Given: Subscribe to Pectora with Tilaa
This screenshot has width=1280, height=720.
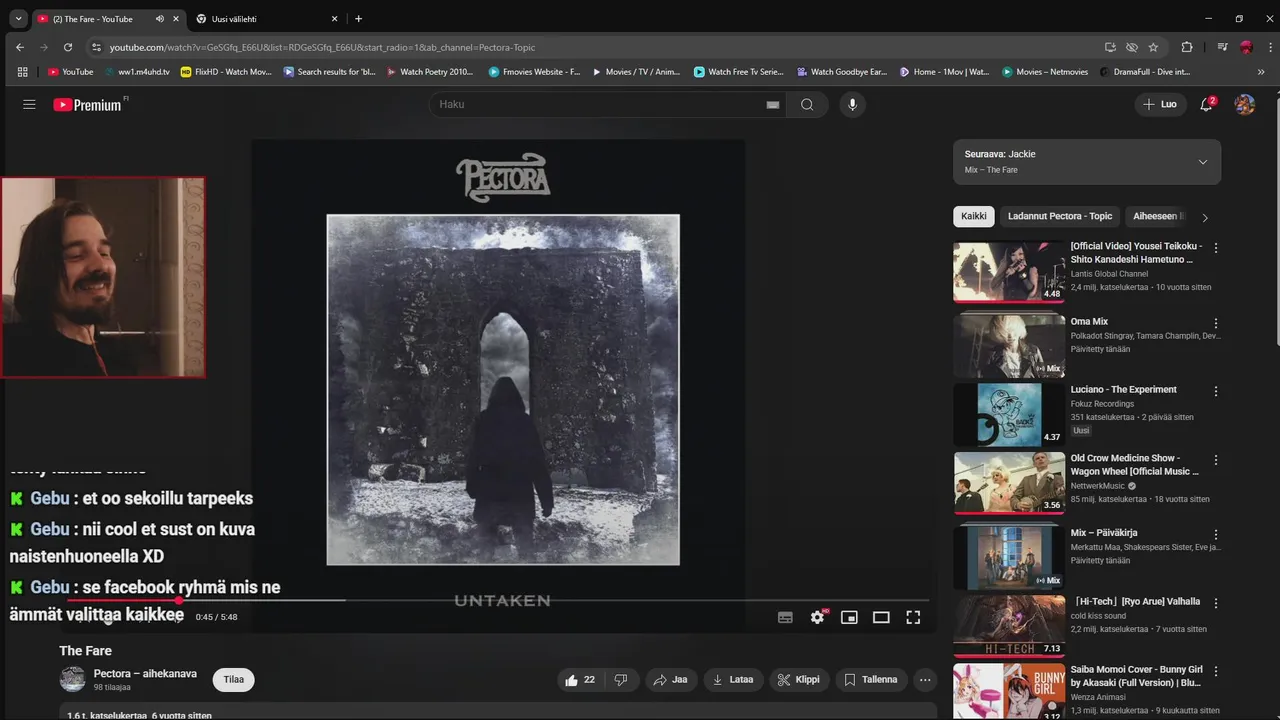Looking at the screenshot, I should (234, 680).
